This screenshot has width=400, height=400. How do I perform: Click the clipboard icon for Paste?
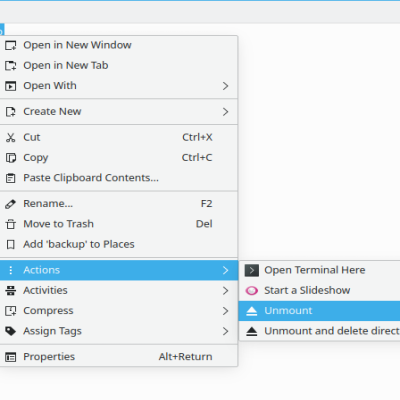click(x=11, y=178)
